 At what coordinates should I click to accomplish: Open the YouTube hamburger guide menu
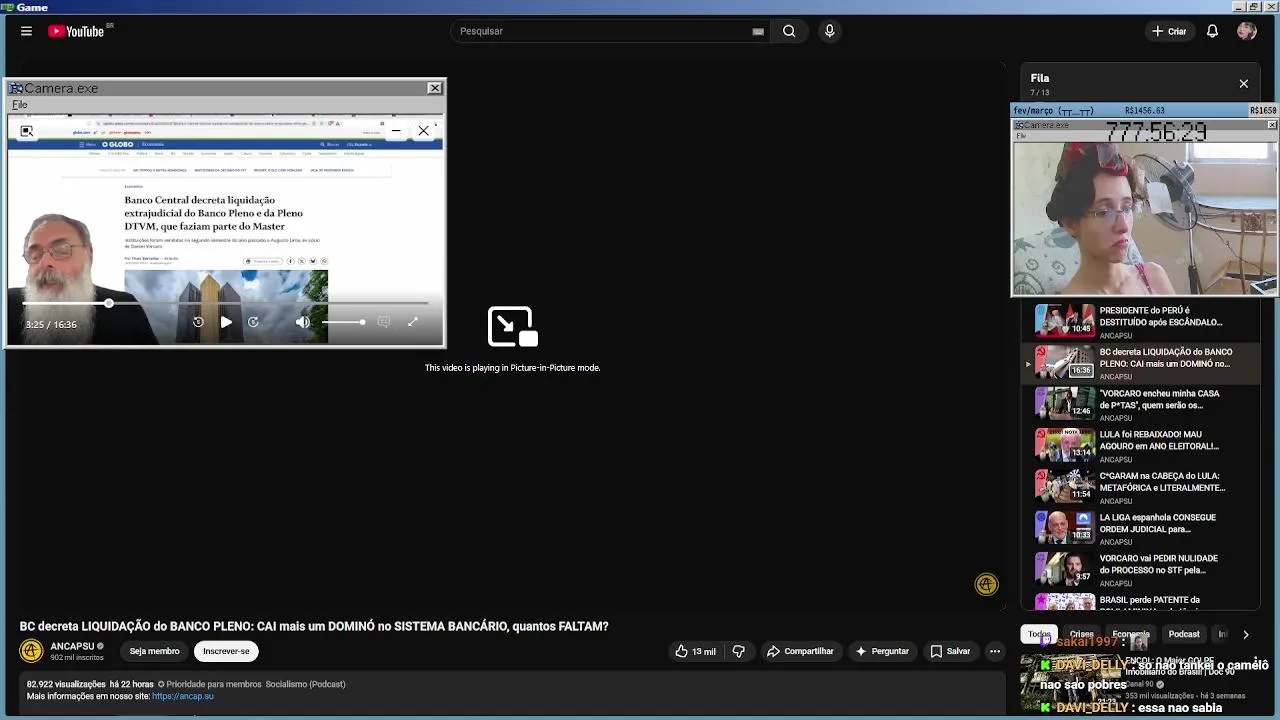(x=26, y=31)
